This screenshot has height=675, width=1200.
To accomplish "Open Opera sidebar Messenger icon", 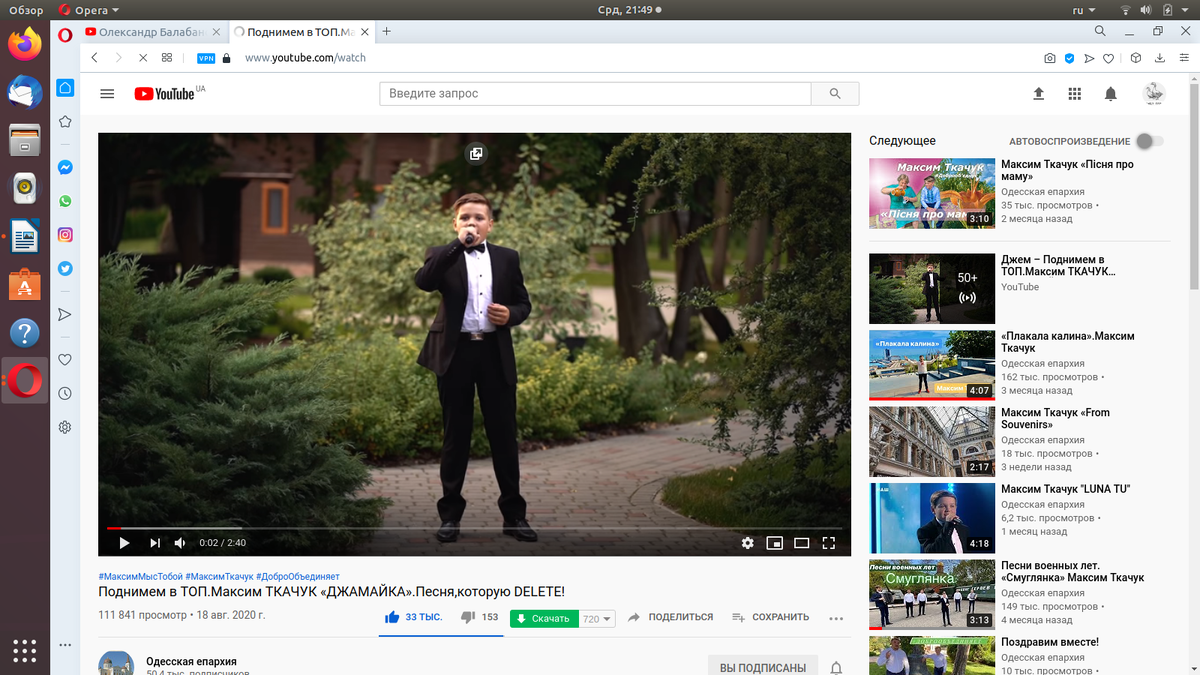I will (65, 167).
